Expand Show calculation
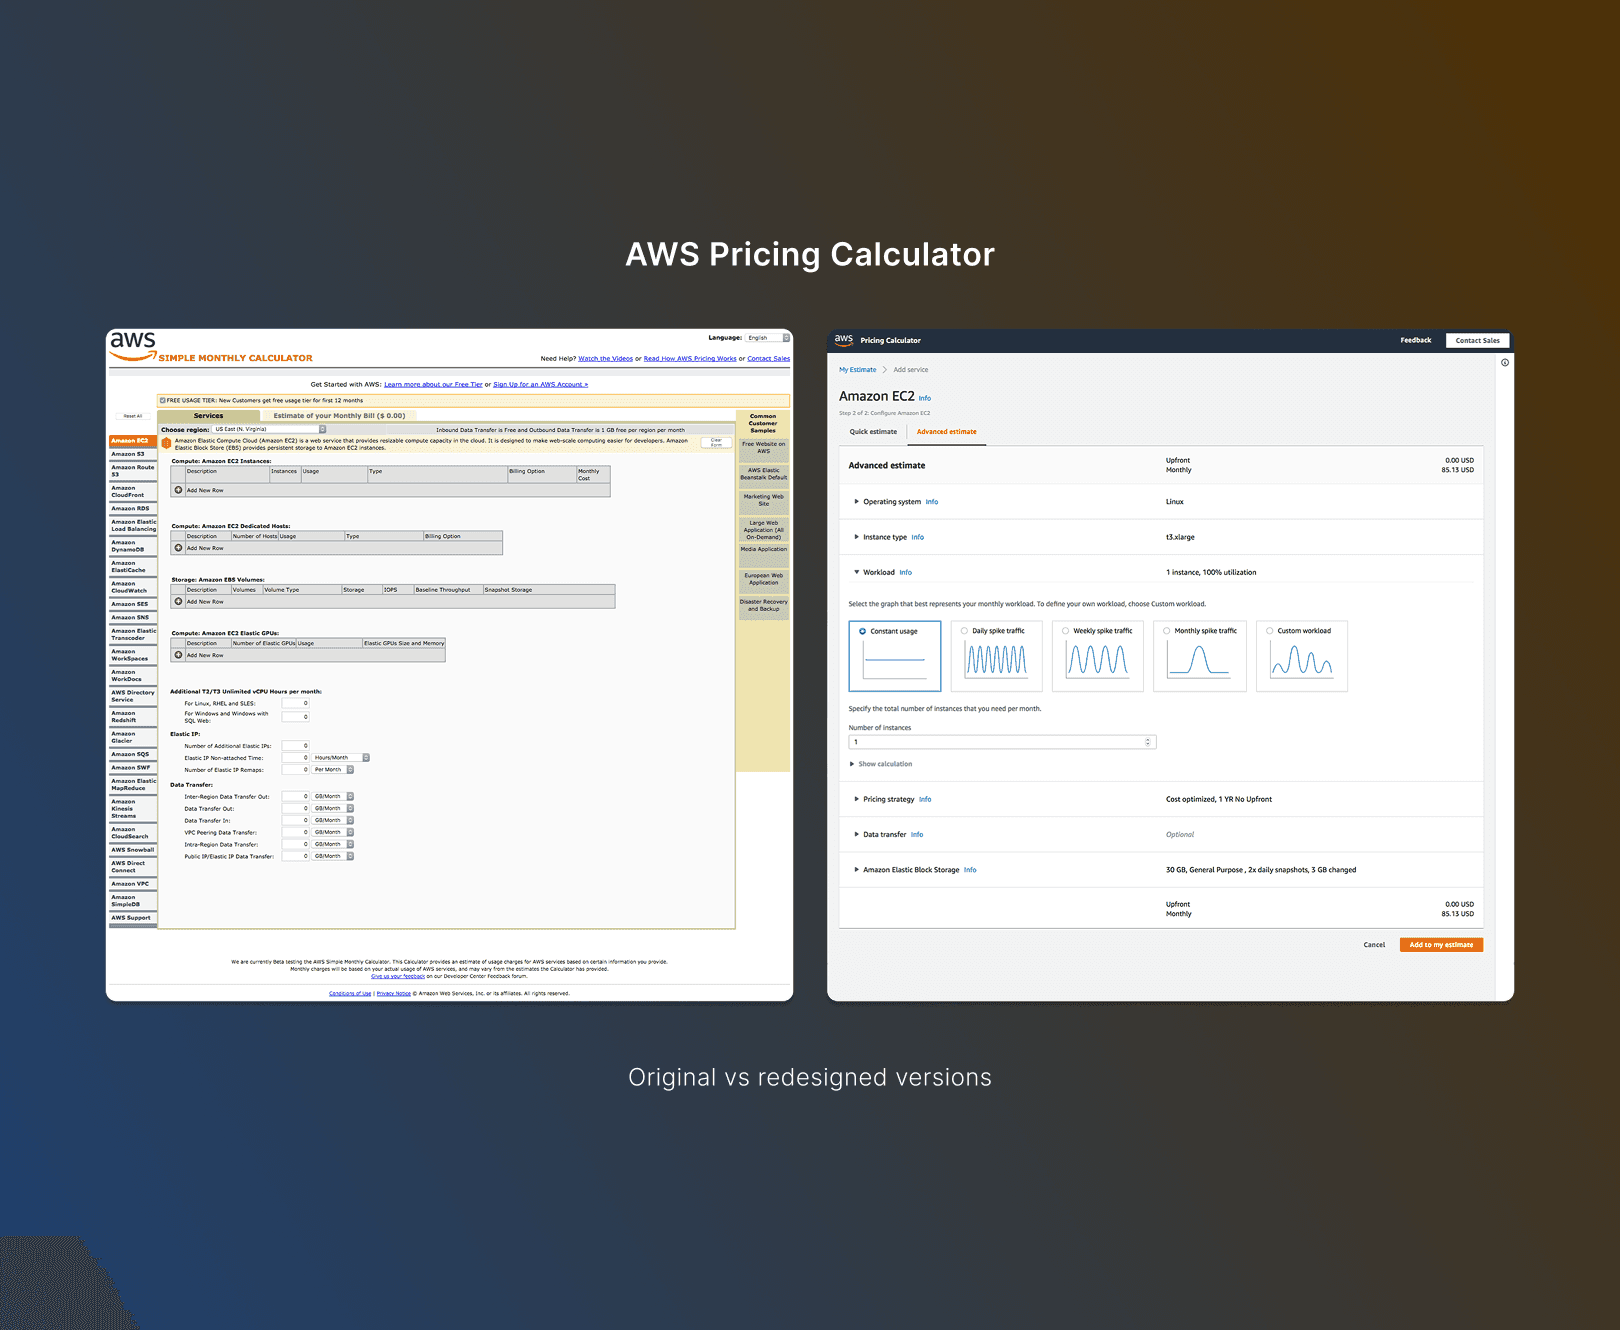The height and width of the screenshot is (1330, 1620). pyautogui.click(x=880, y=764)
